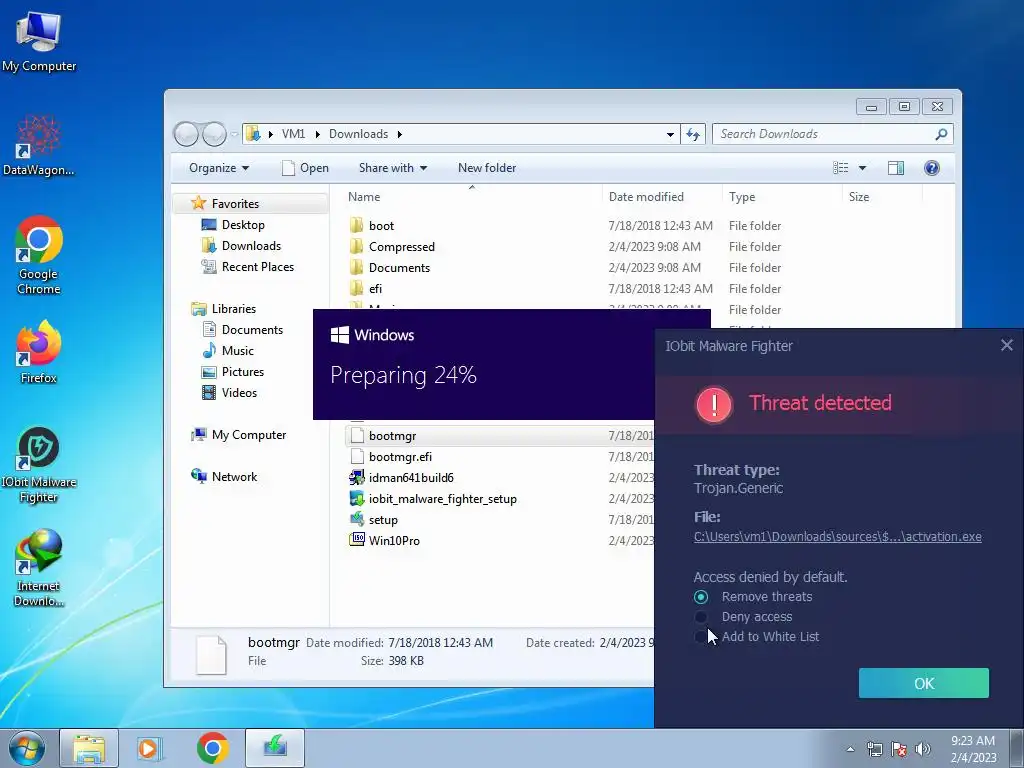This screenshot has width=1024, height=768.
Task: Open Windows Explorer from taskbar
Action: point(89,748)
